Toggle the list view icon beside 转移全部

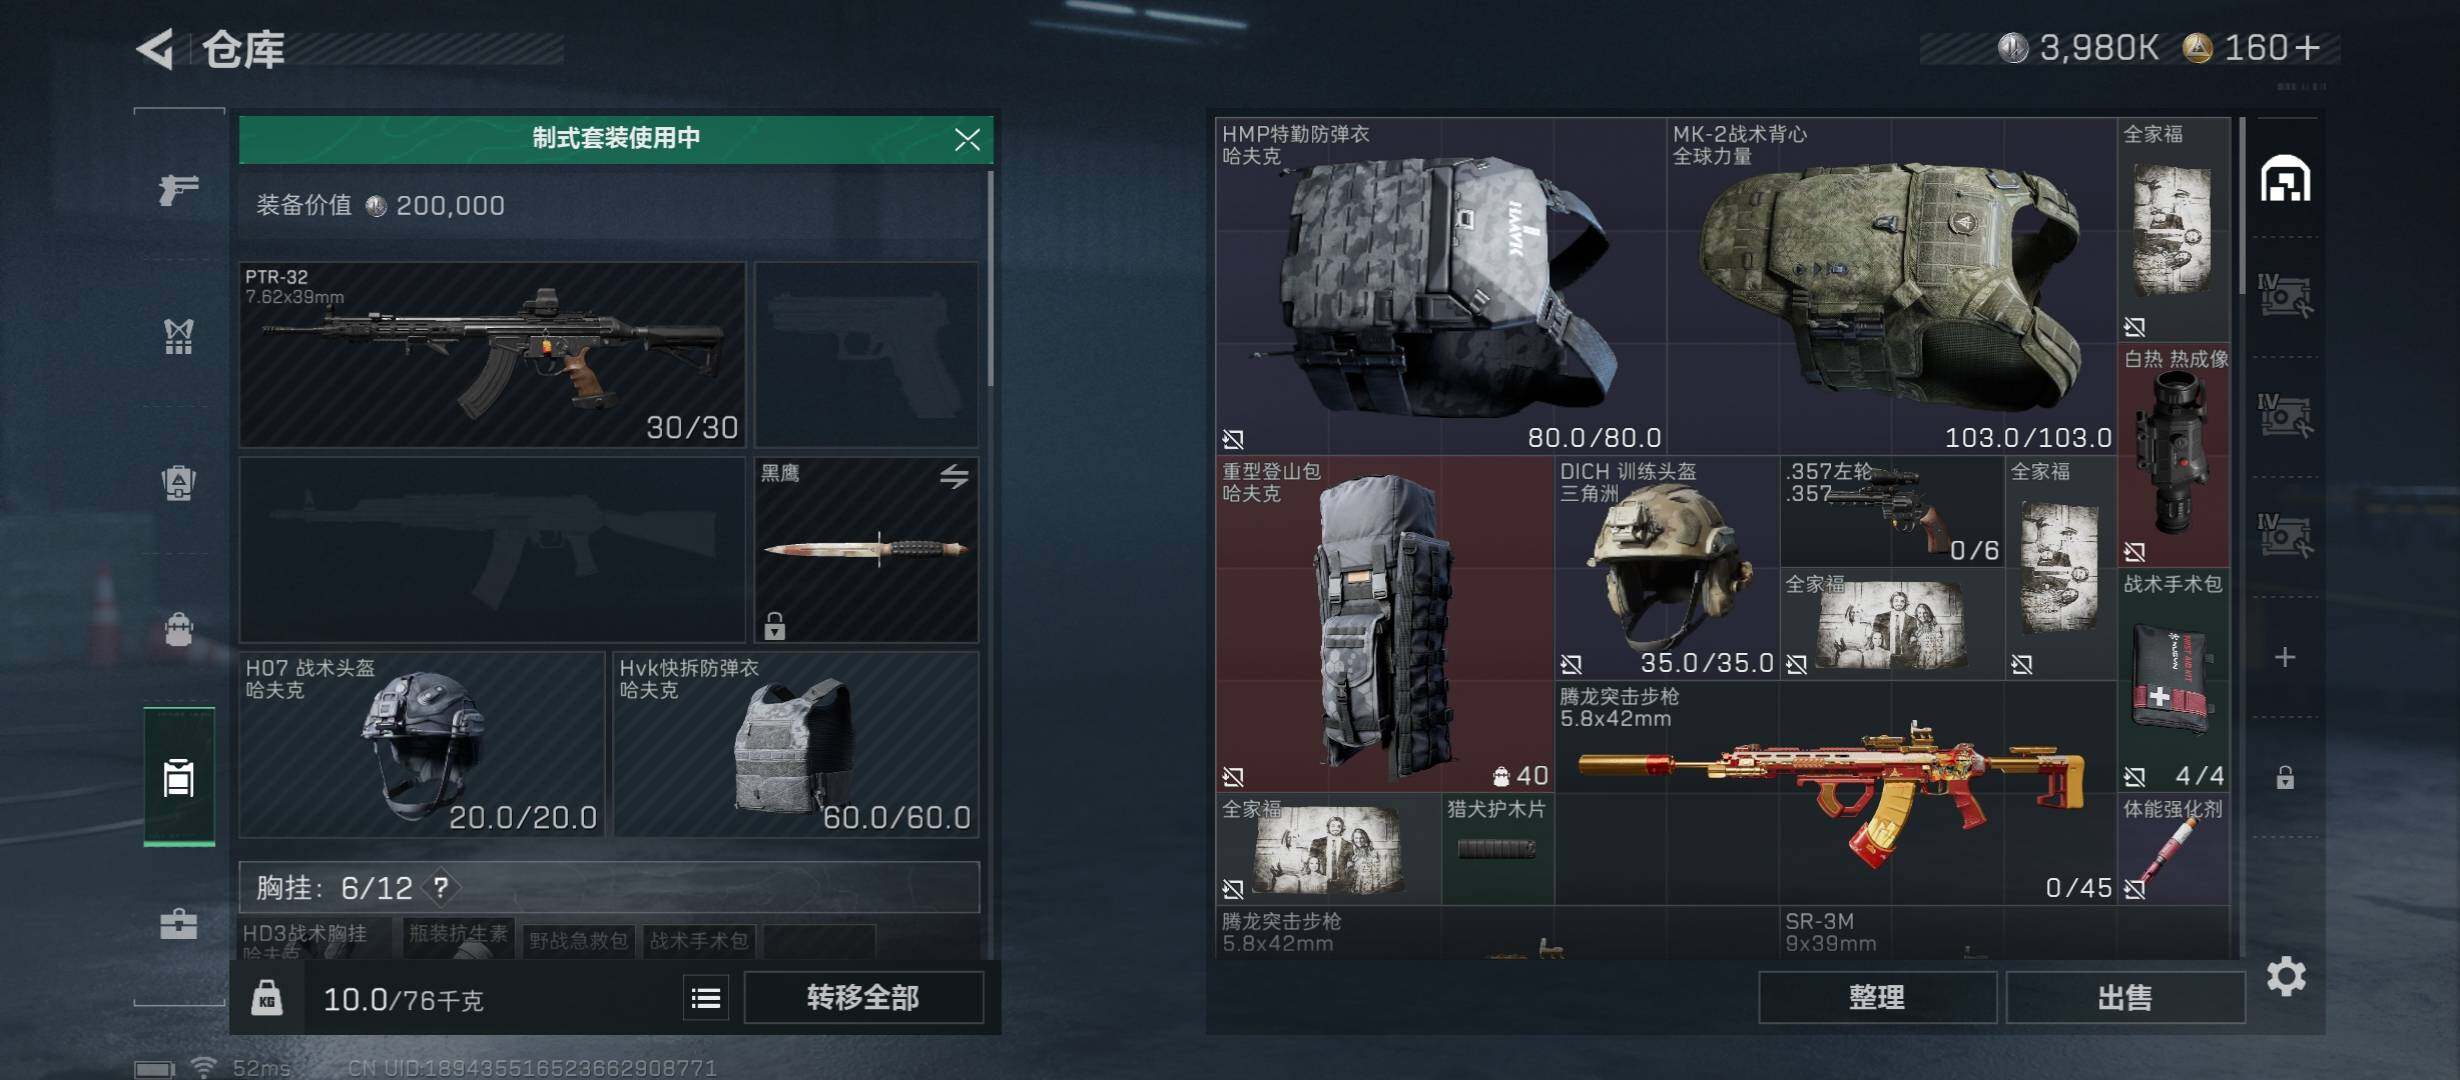706,998
